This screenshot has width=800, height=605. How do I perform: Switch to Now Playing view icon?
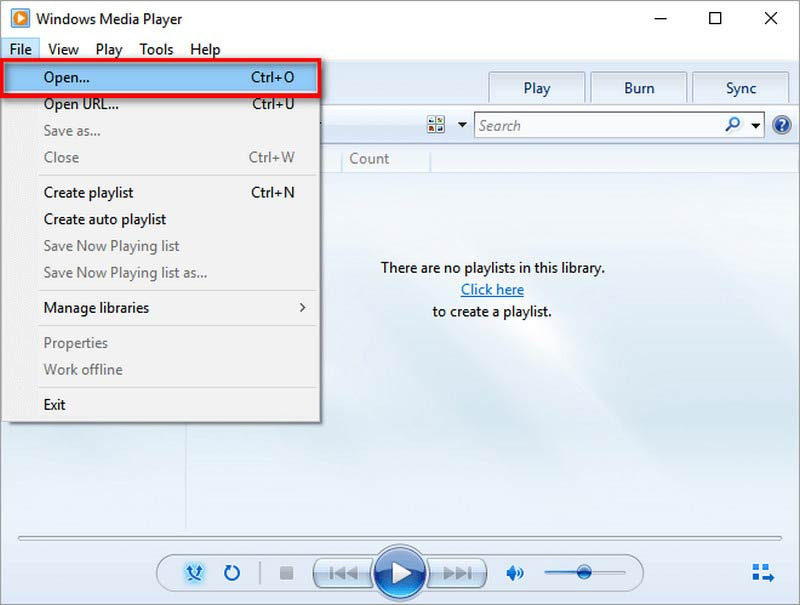point(762,573)
